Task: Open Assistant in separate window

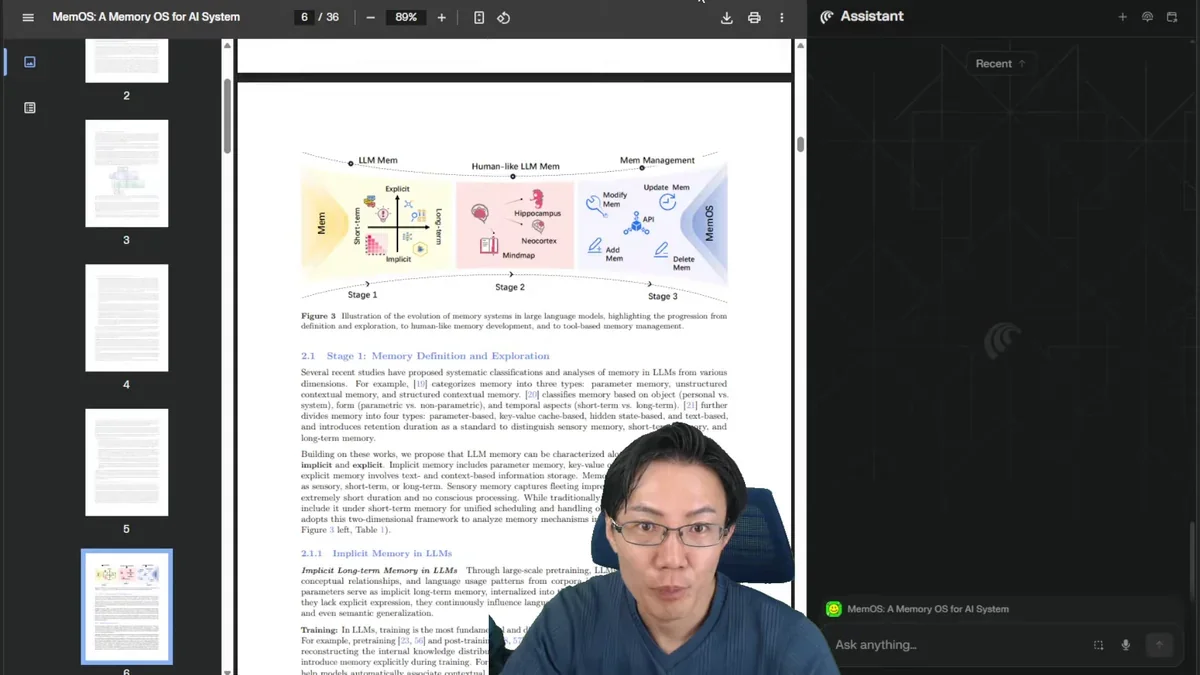Action: pyautogui.click(x=1172, y=17)
